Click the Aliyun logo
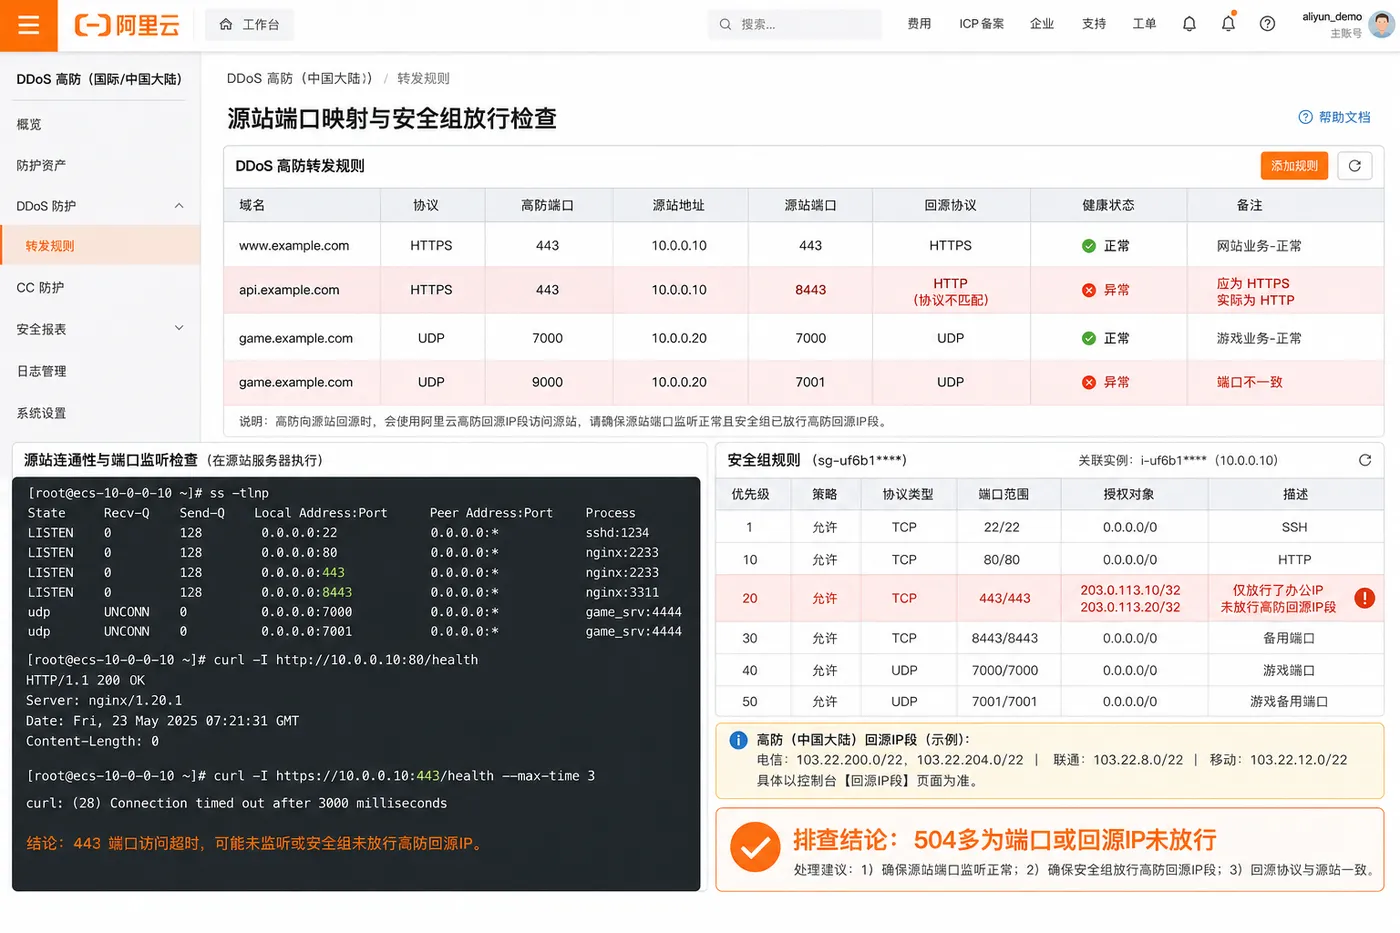 coord(127,25)
